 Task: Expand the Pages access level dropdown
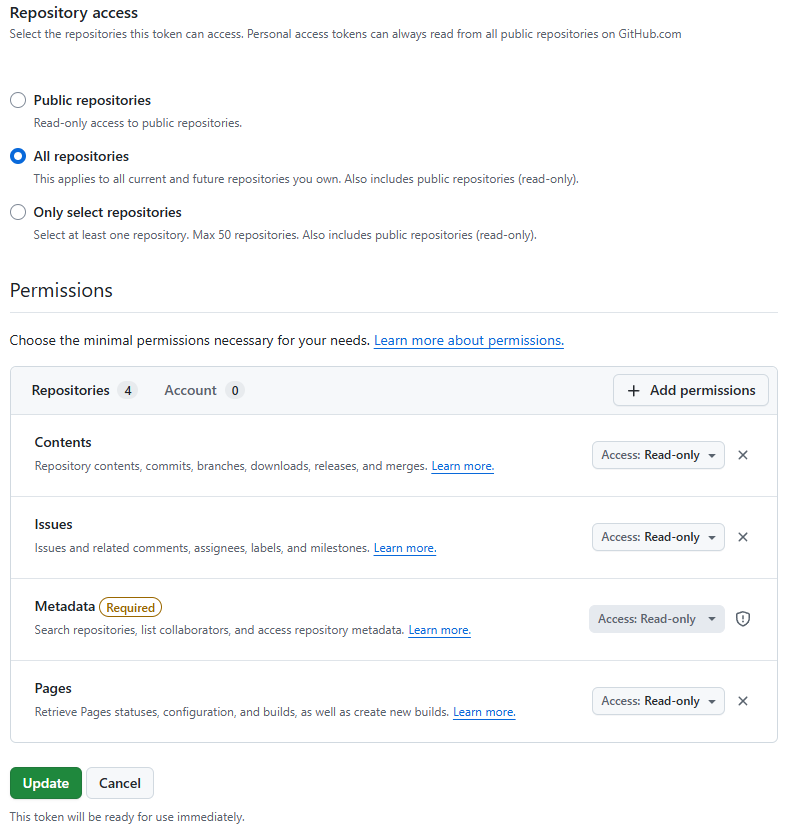(658, 701)
